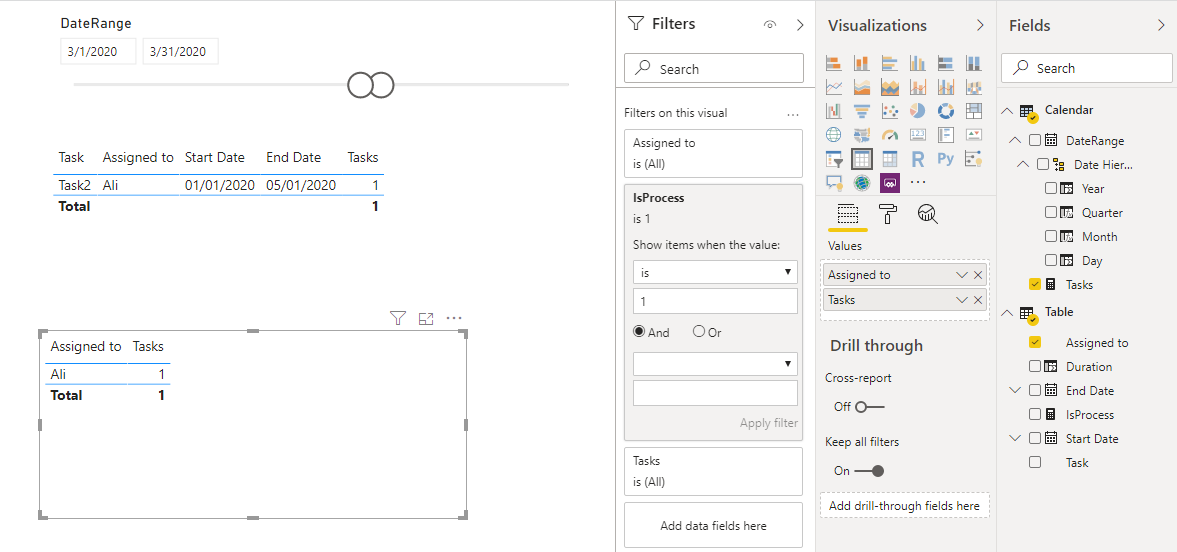Select the gauge visualization
Screen dimensions: 1177x552
[x=890, y=135]
